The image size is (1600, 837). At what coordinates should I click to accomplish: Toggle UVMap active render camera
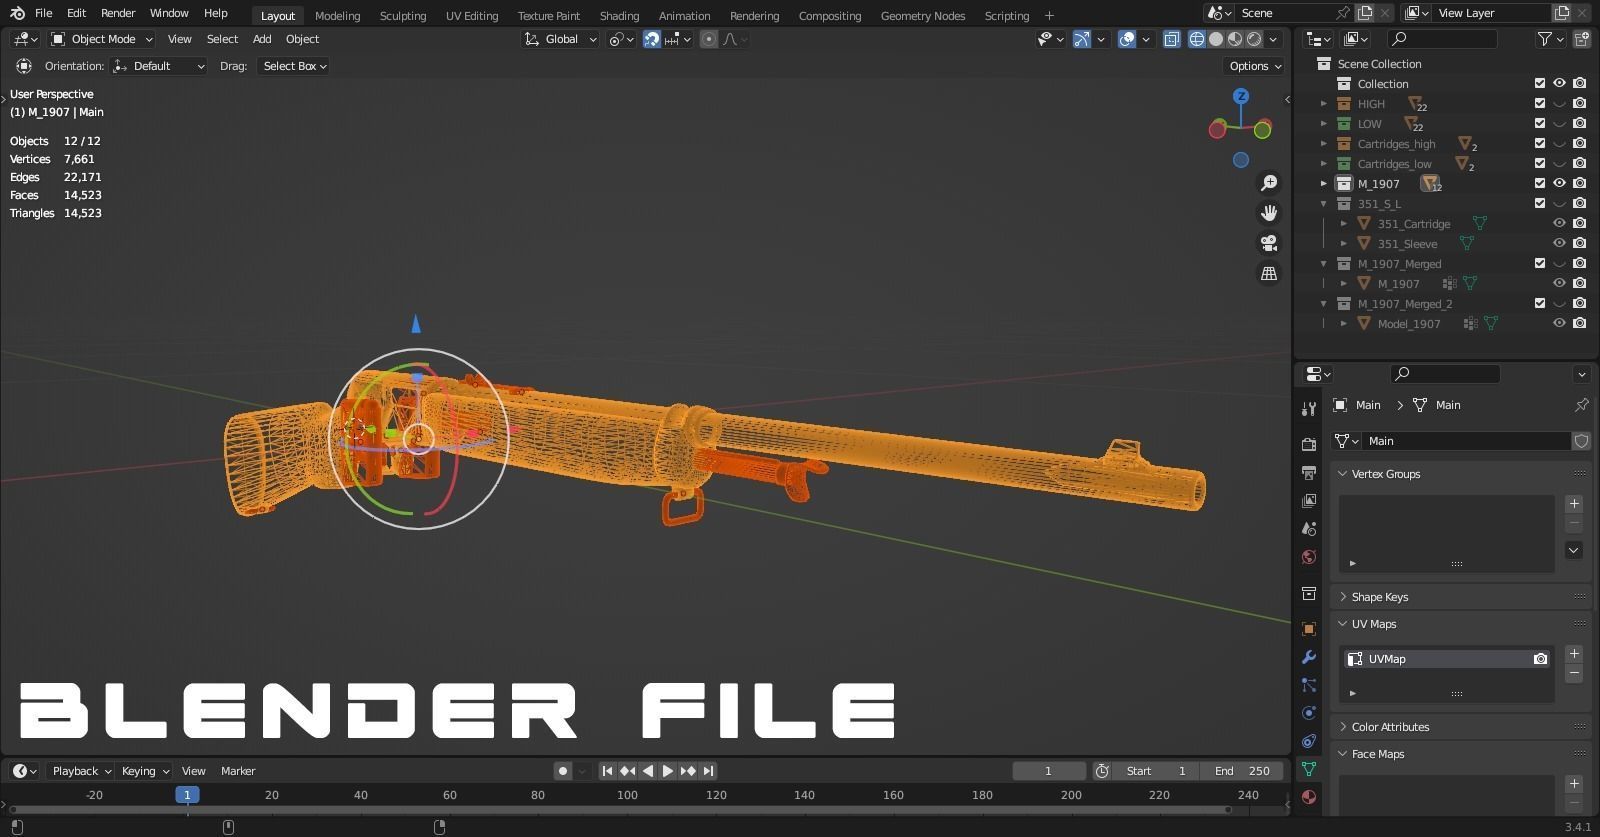point(1540,659)
